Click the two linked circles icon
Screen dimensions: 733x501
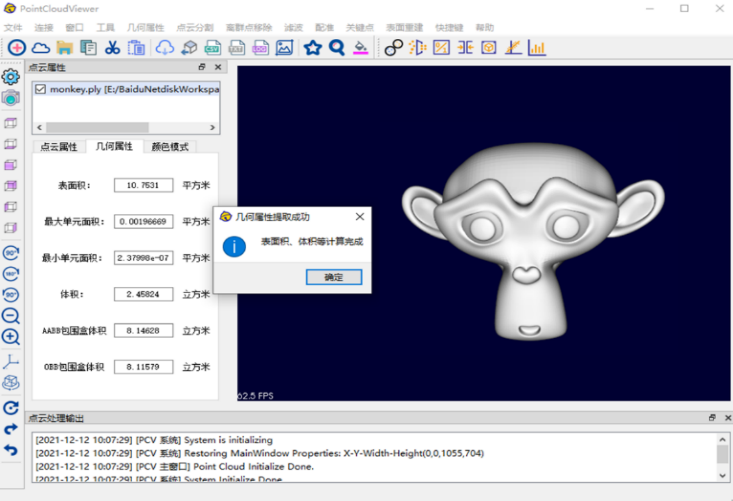pyautogui.click(x=394, y=48)
